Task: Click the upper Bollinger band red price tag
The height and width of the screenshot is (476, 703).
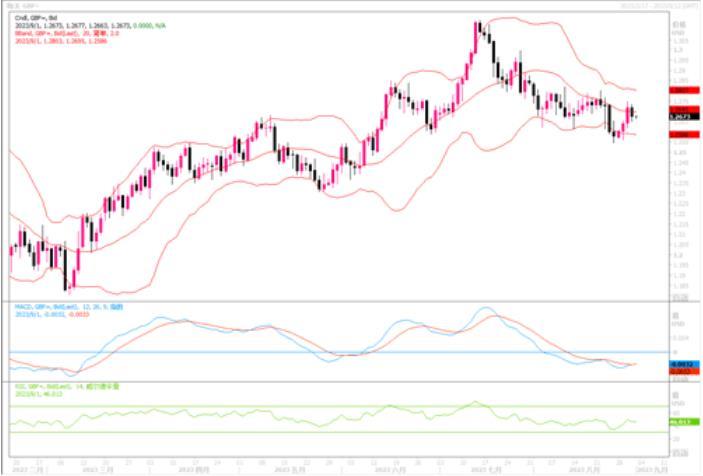Action: 649,90
